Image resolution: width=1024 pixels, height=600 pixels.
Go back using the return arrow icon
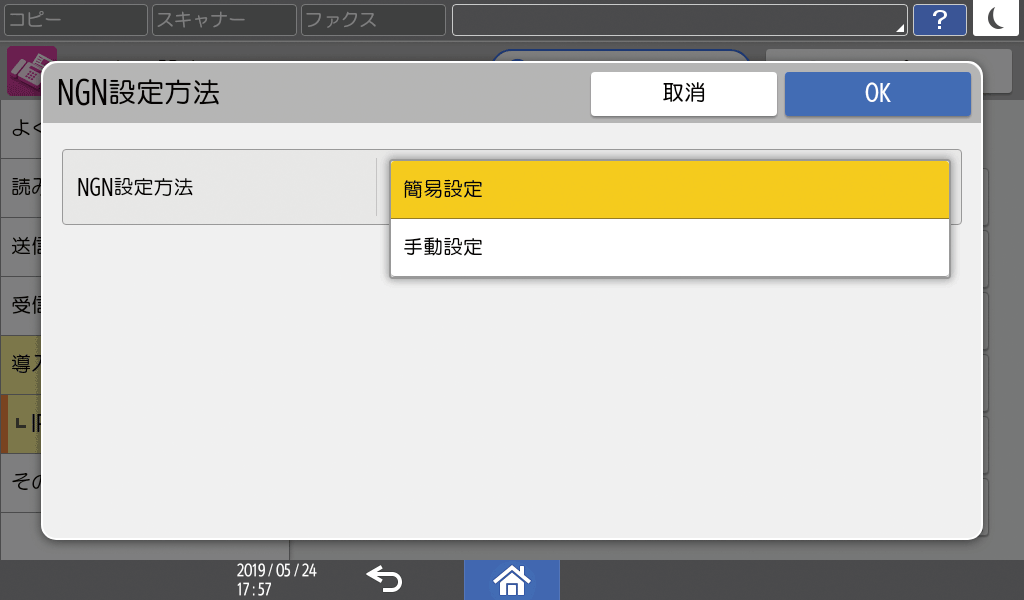point(383,580)
